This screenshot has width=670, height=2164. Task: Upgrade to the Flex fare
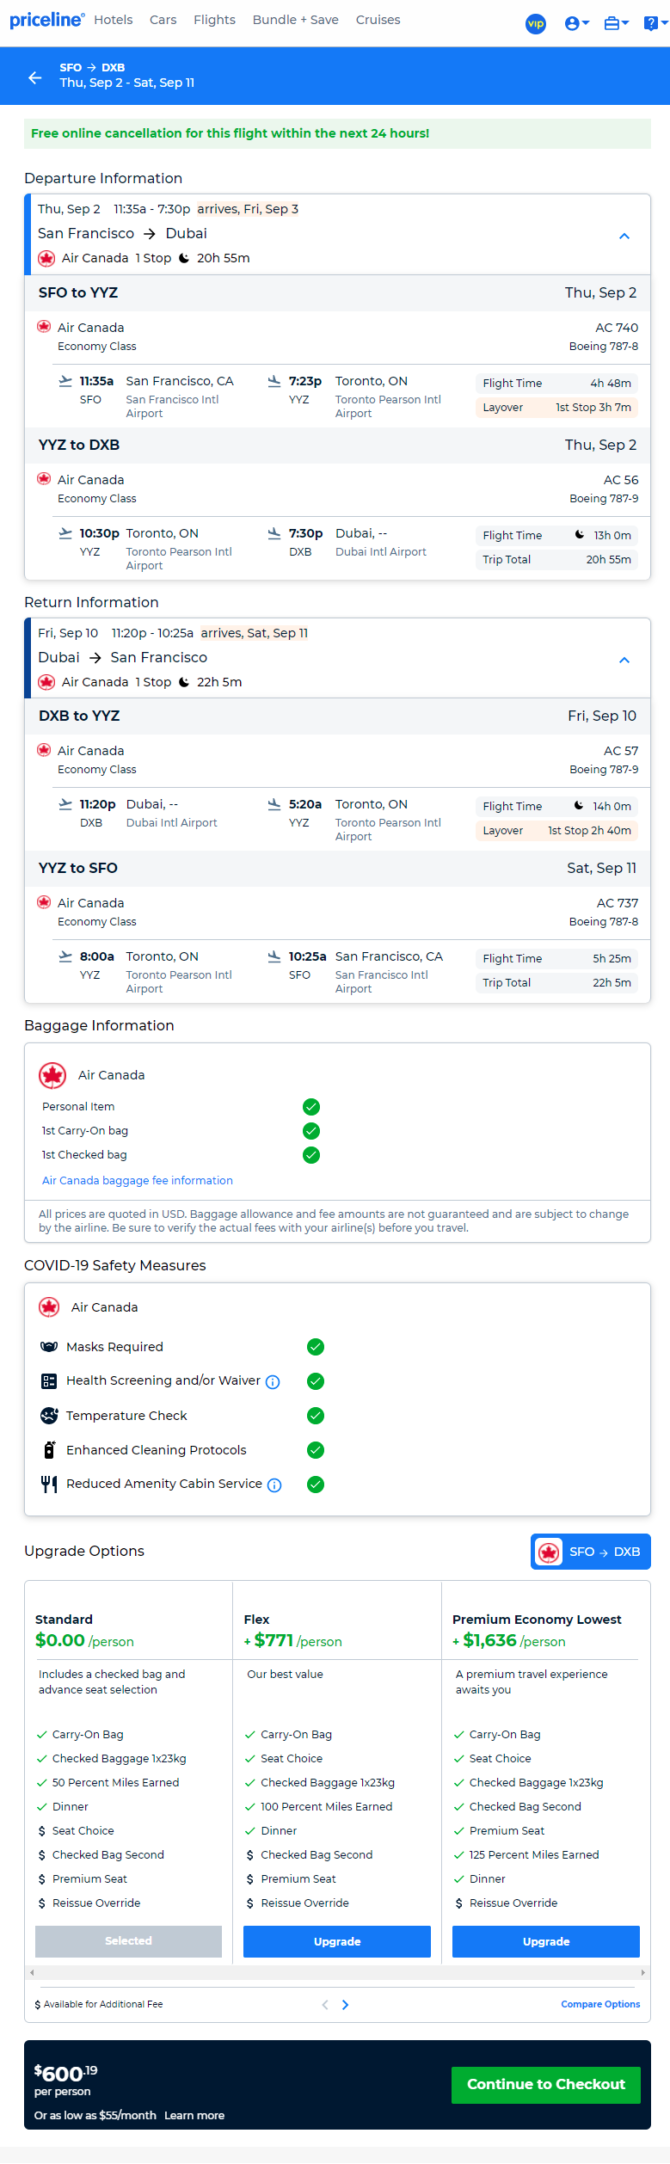point(337,1942)
